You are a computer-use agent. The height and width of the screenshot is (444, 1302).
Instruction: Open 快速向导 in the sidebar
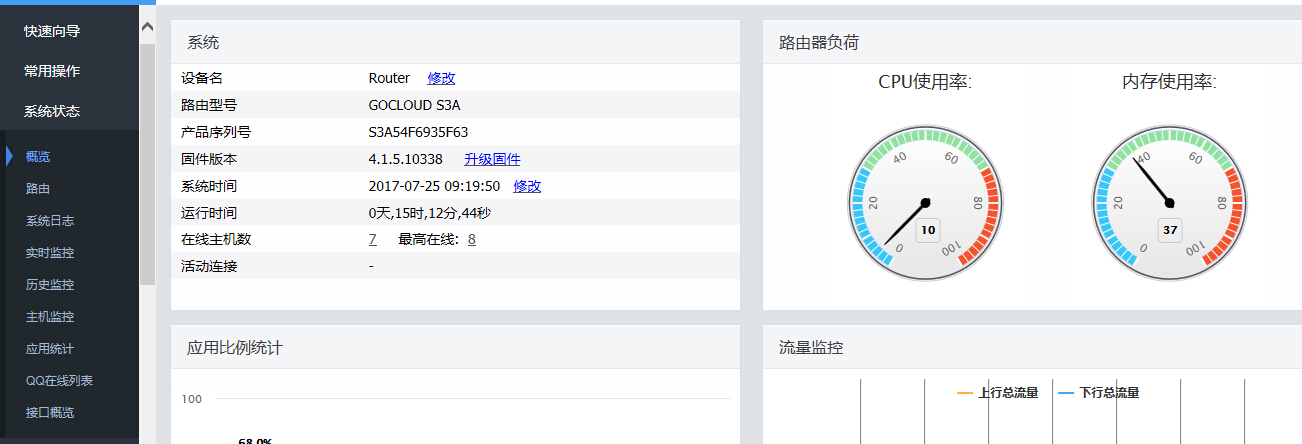tap(52, 31)
